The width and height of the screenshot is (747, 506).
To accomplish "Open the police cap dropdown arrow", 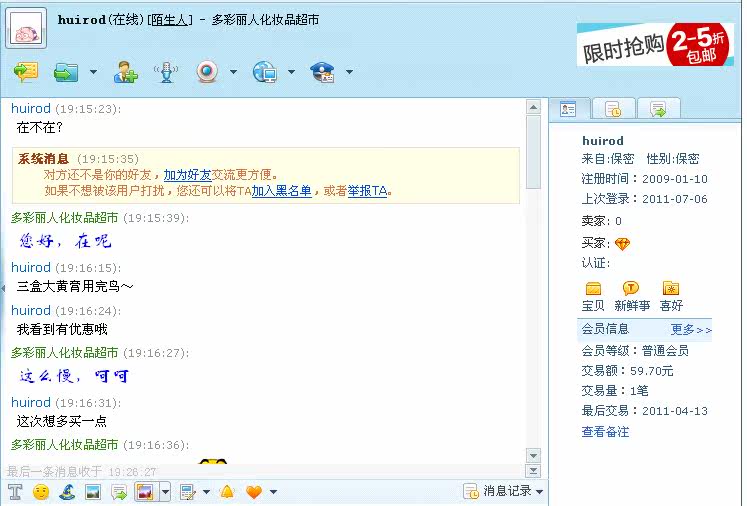I will (x=350, y=72).
